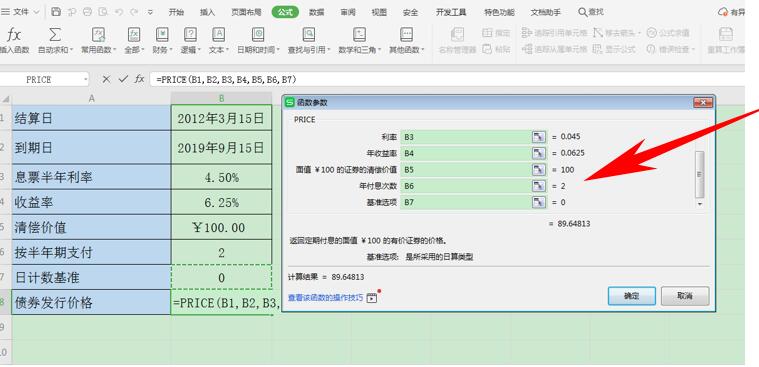This screenshot has height=367, width=759.
Task: Click range selector icon for 清偿价值 B5
Action: point(538,170)
